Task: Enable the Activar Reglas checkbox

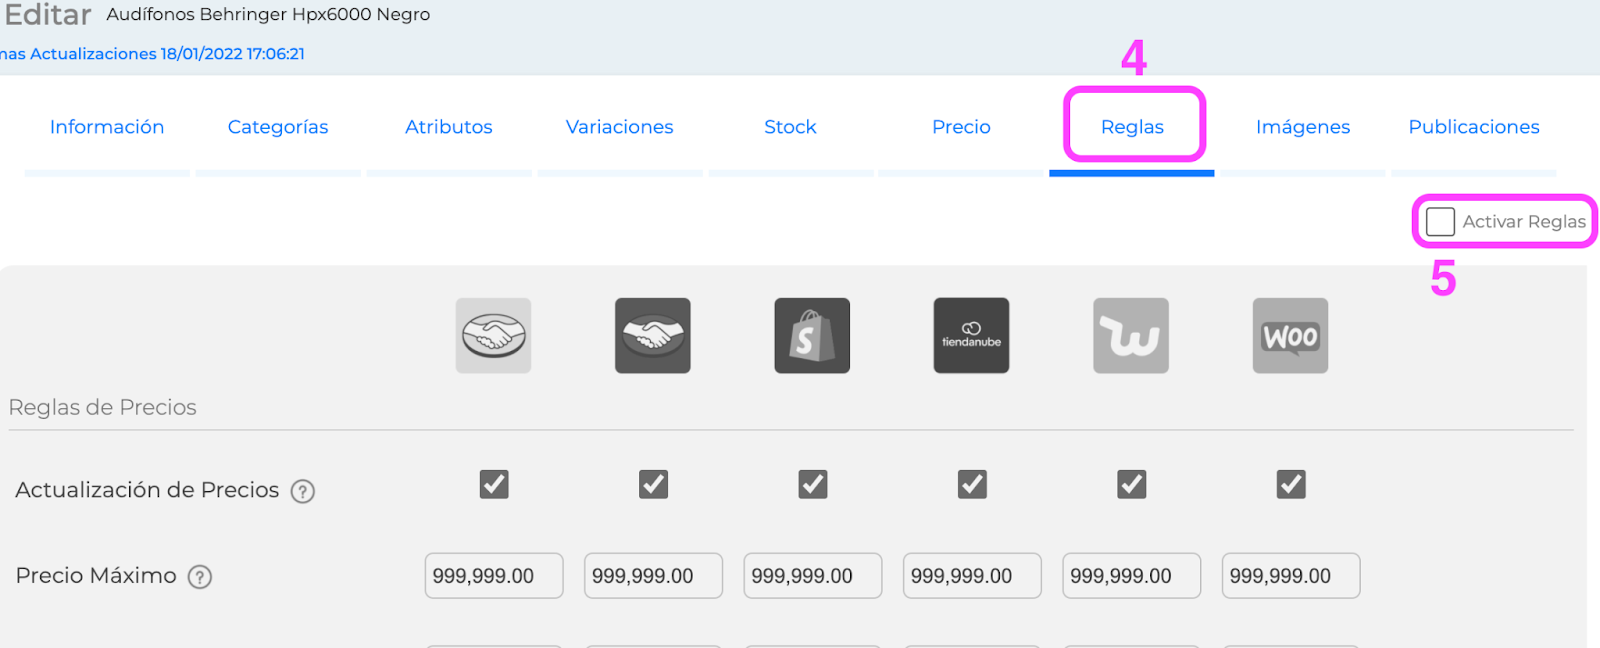Action: (x=1440, y=222)
